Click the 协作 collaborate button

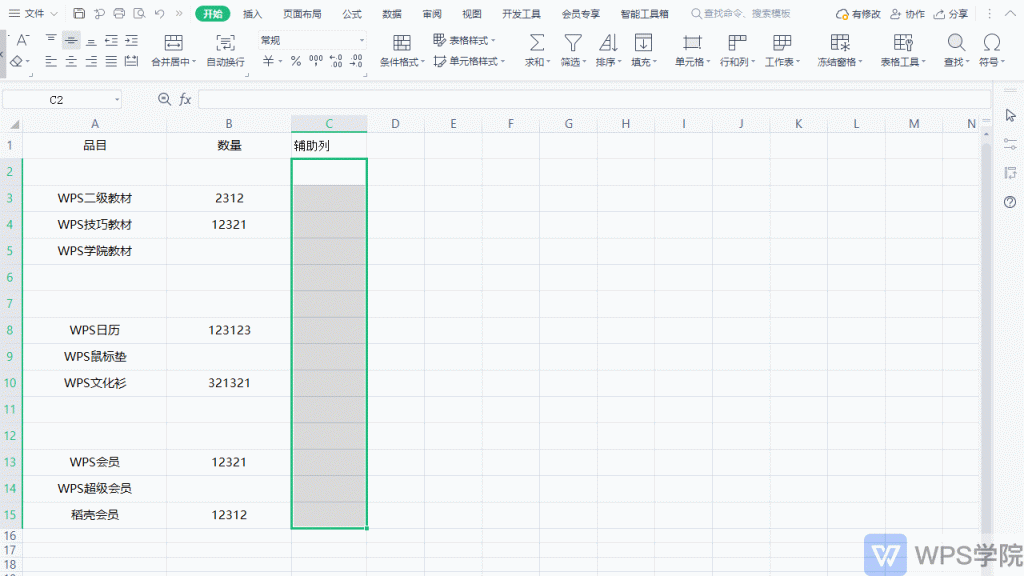point(908,14)
